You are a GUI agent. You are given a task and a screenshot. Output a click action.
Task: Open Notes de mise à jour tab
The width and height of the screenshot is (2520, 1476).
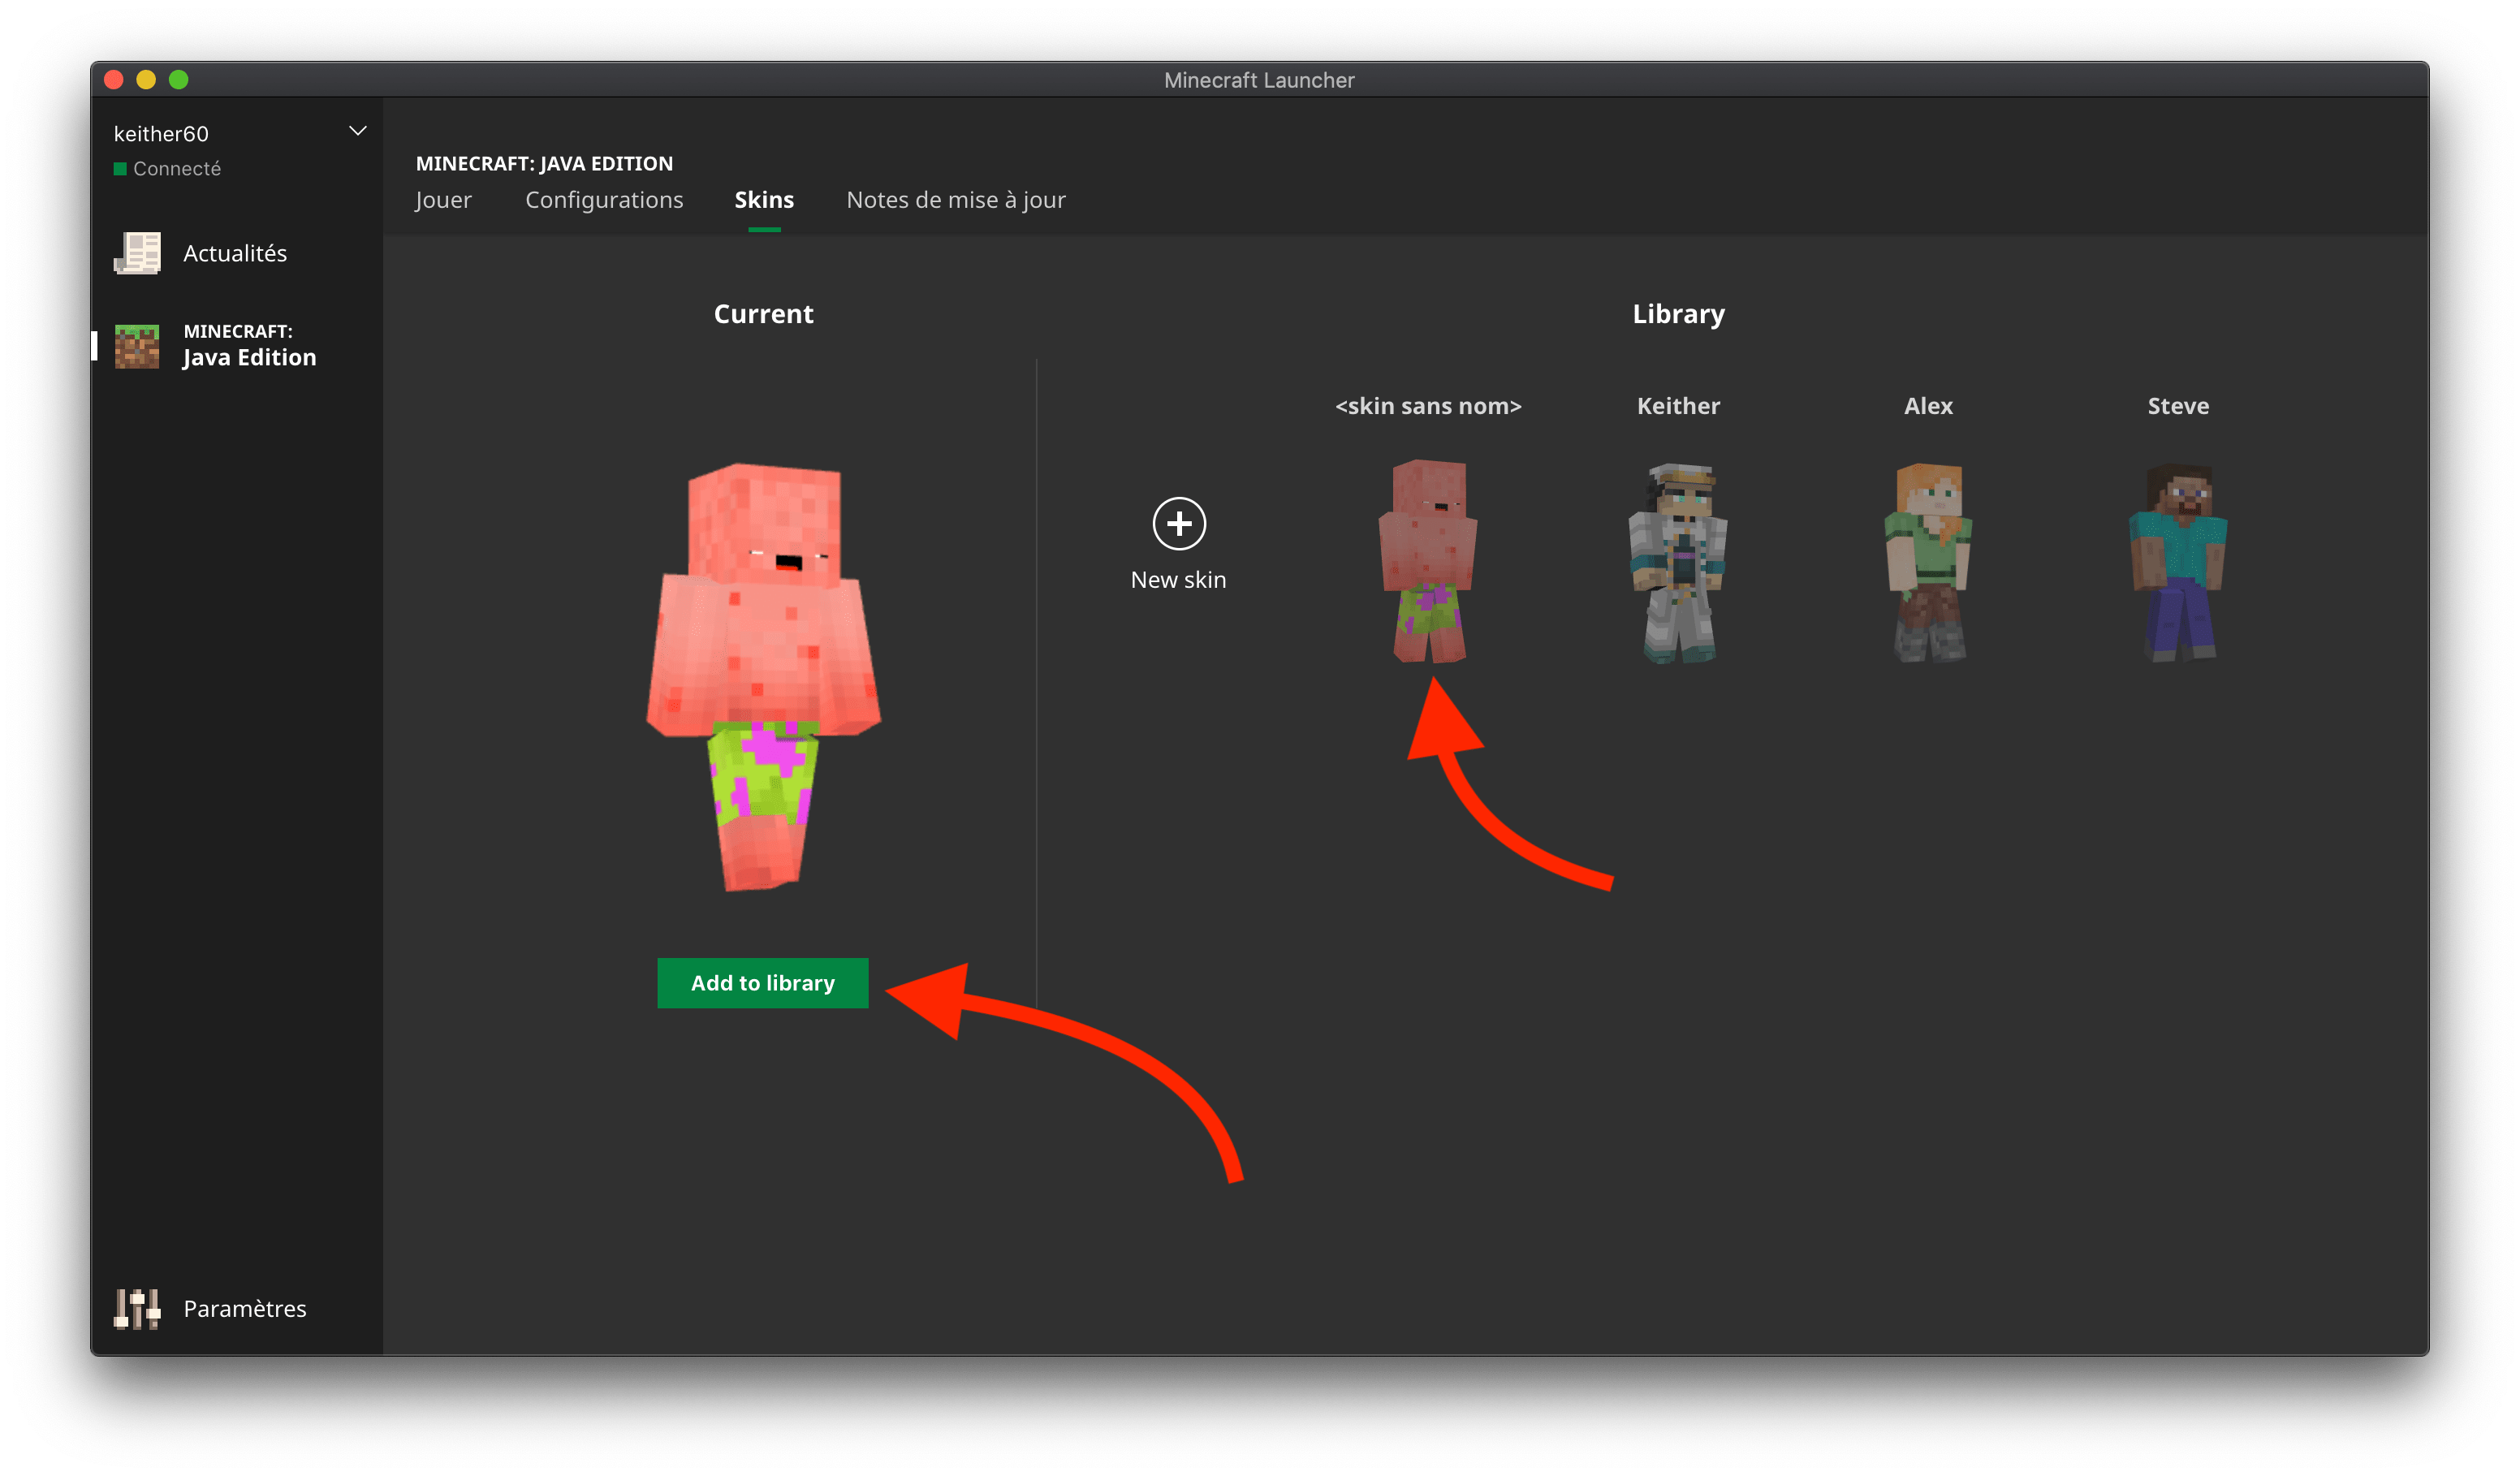956,200
